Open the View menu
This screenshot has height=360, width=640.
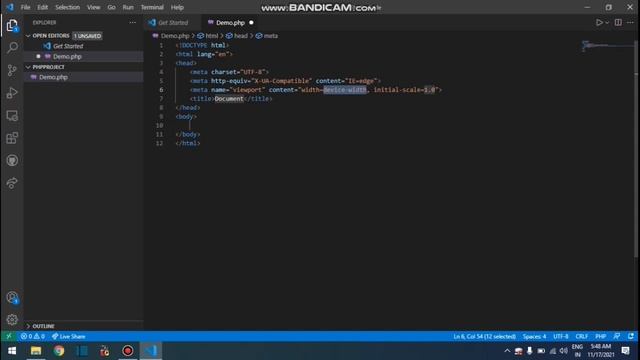pyautogui.click(x=93, y=7)
